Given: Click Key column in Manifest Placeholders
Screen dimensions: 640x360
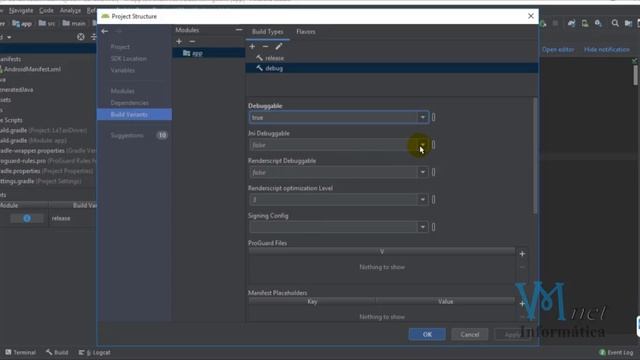Looking at the screenshot, I should pyautogui.click(x=312, y=301).
